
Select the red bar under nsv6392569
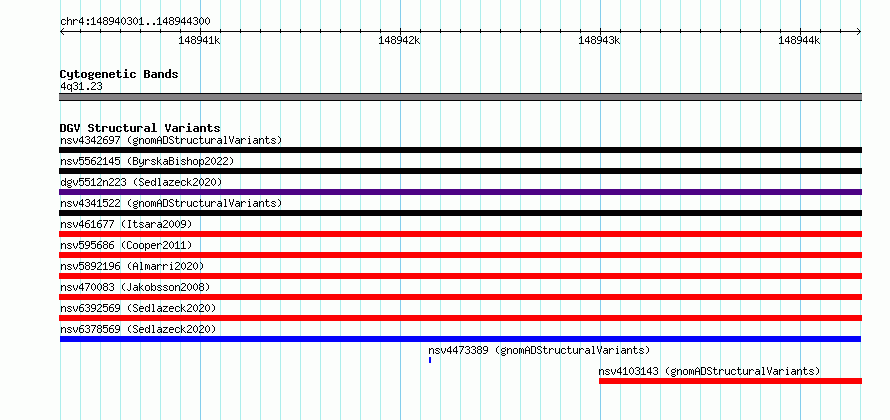click(460, 318)
